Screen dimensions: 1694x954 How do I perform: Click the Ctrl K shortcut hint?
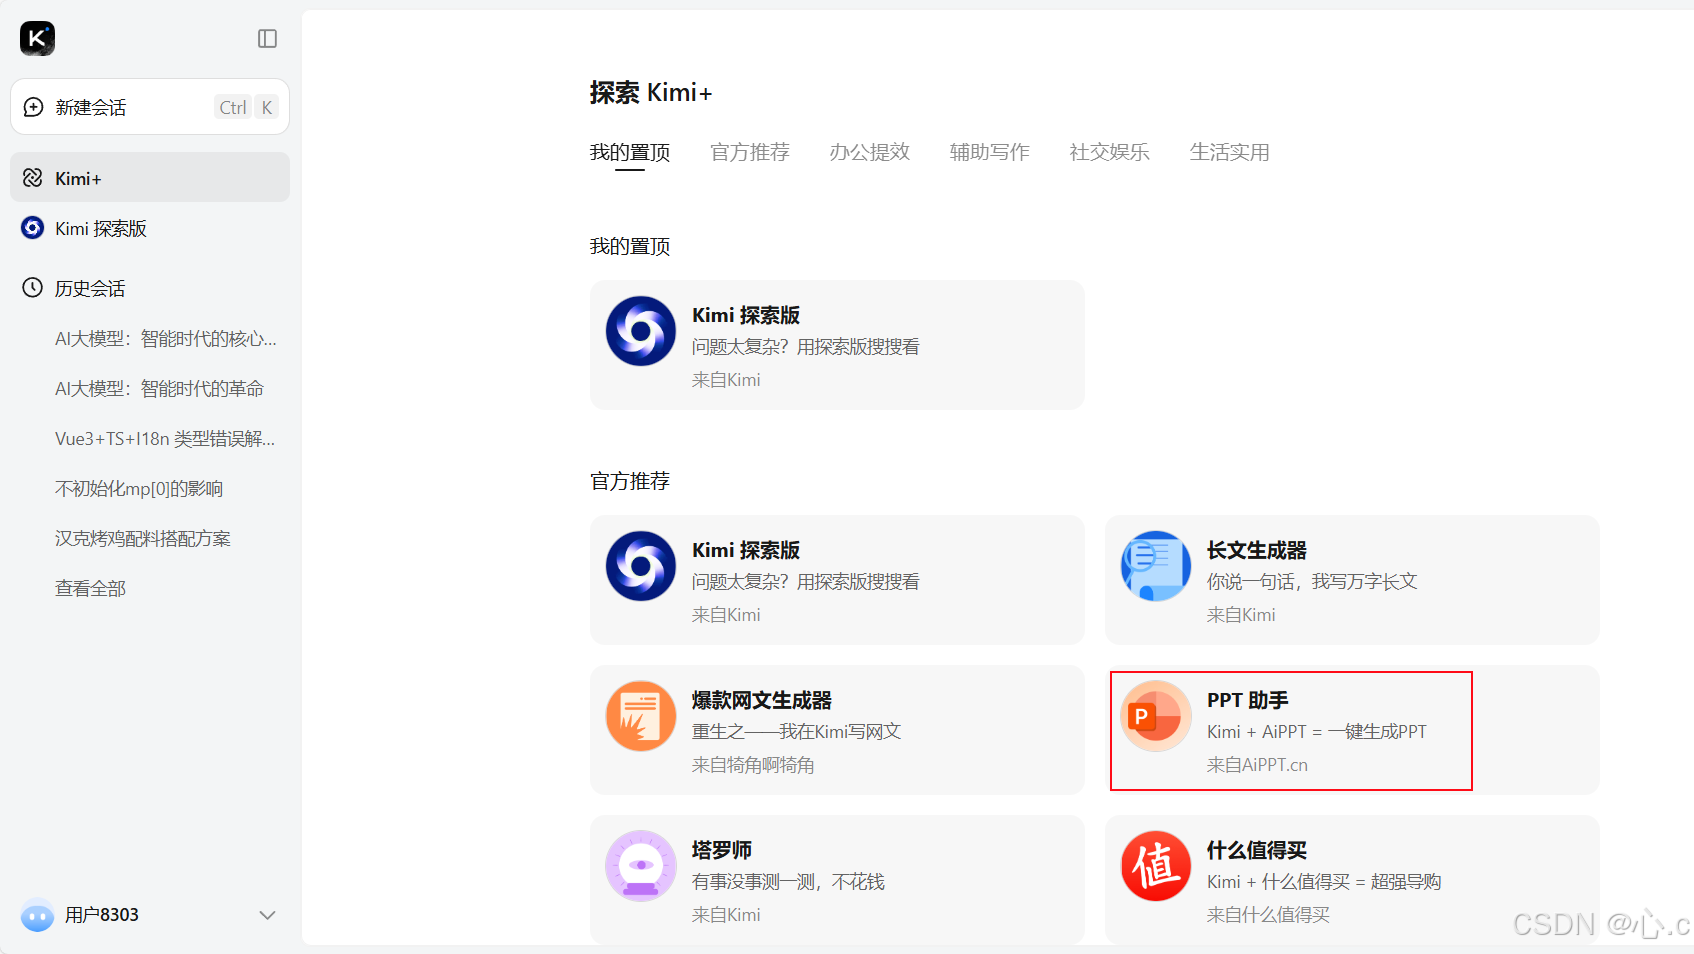point(246,107)
